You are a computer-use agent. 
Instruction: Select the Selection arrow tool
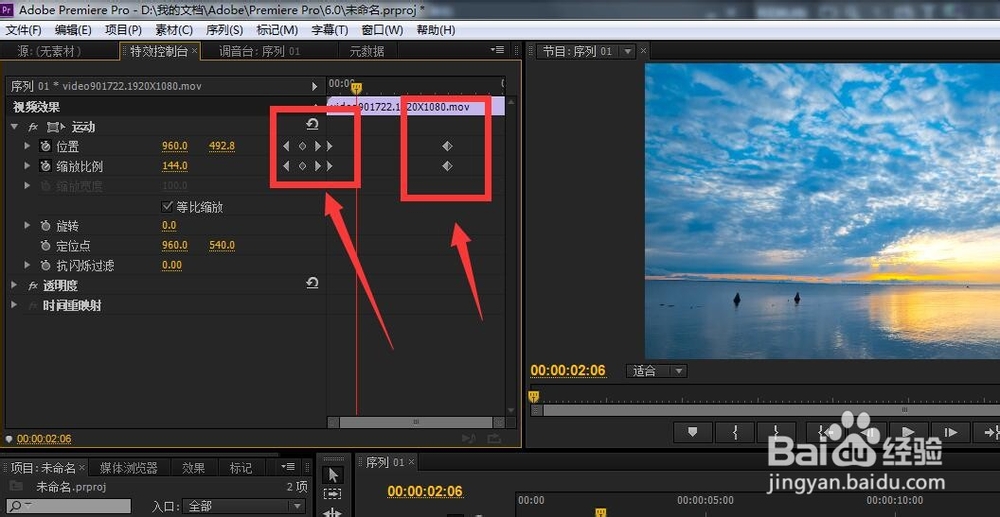[x=334, y=474]
